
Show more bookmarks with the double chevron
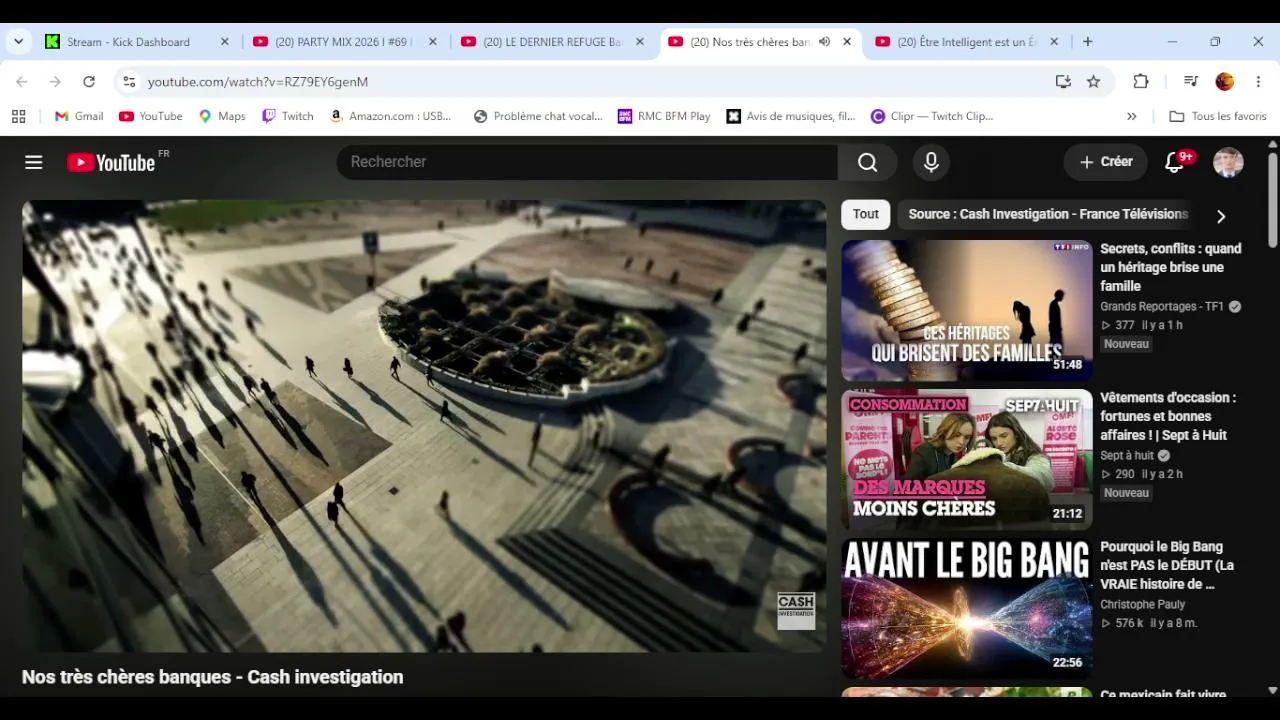[x=1132, y=116]
